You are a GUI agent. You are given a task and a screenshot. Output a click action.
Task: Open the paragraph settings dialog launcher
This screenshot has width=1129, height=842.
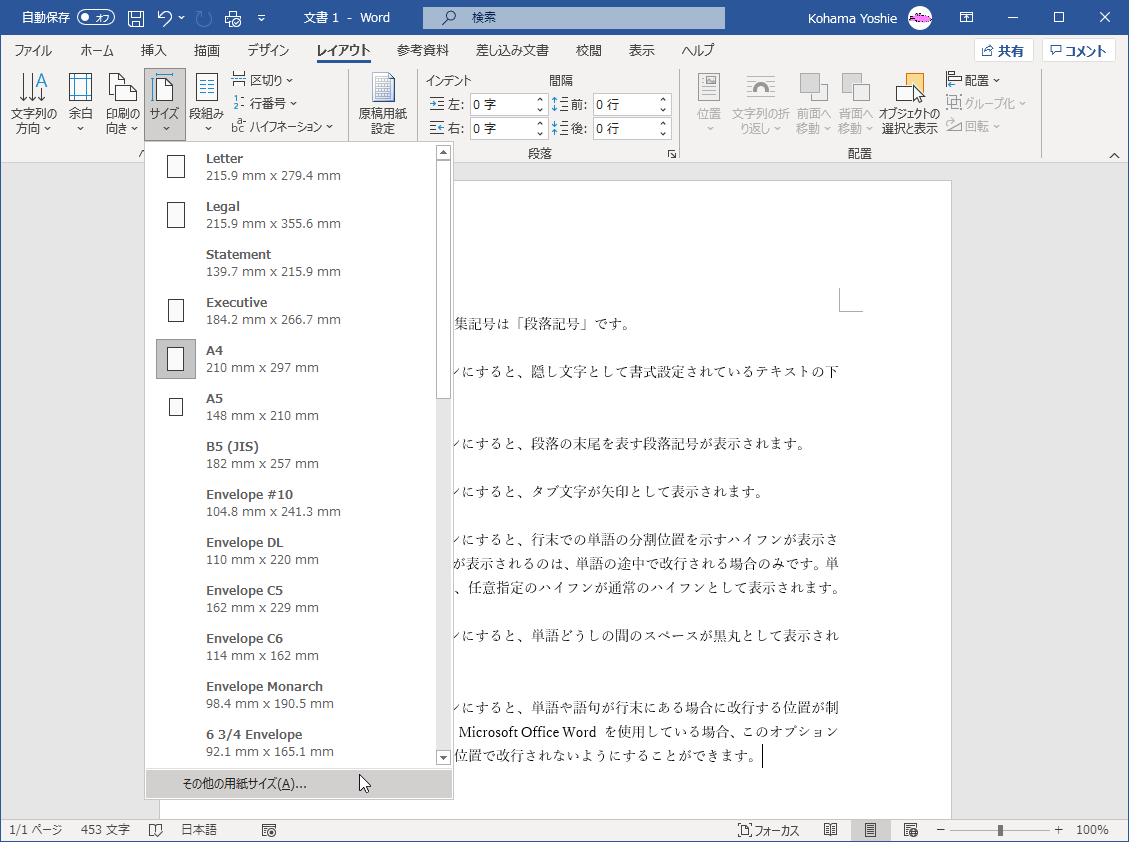[x=671, y=153]
